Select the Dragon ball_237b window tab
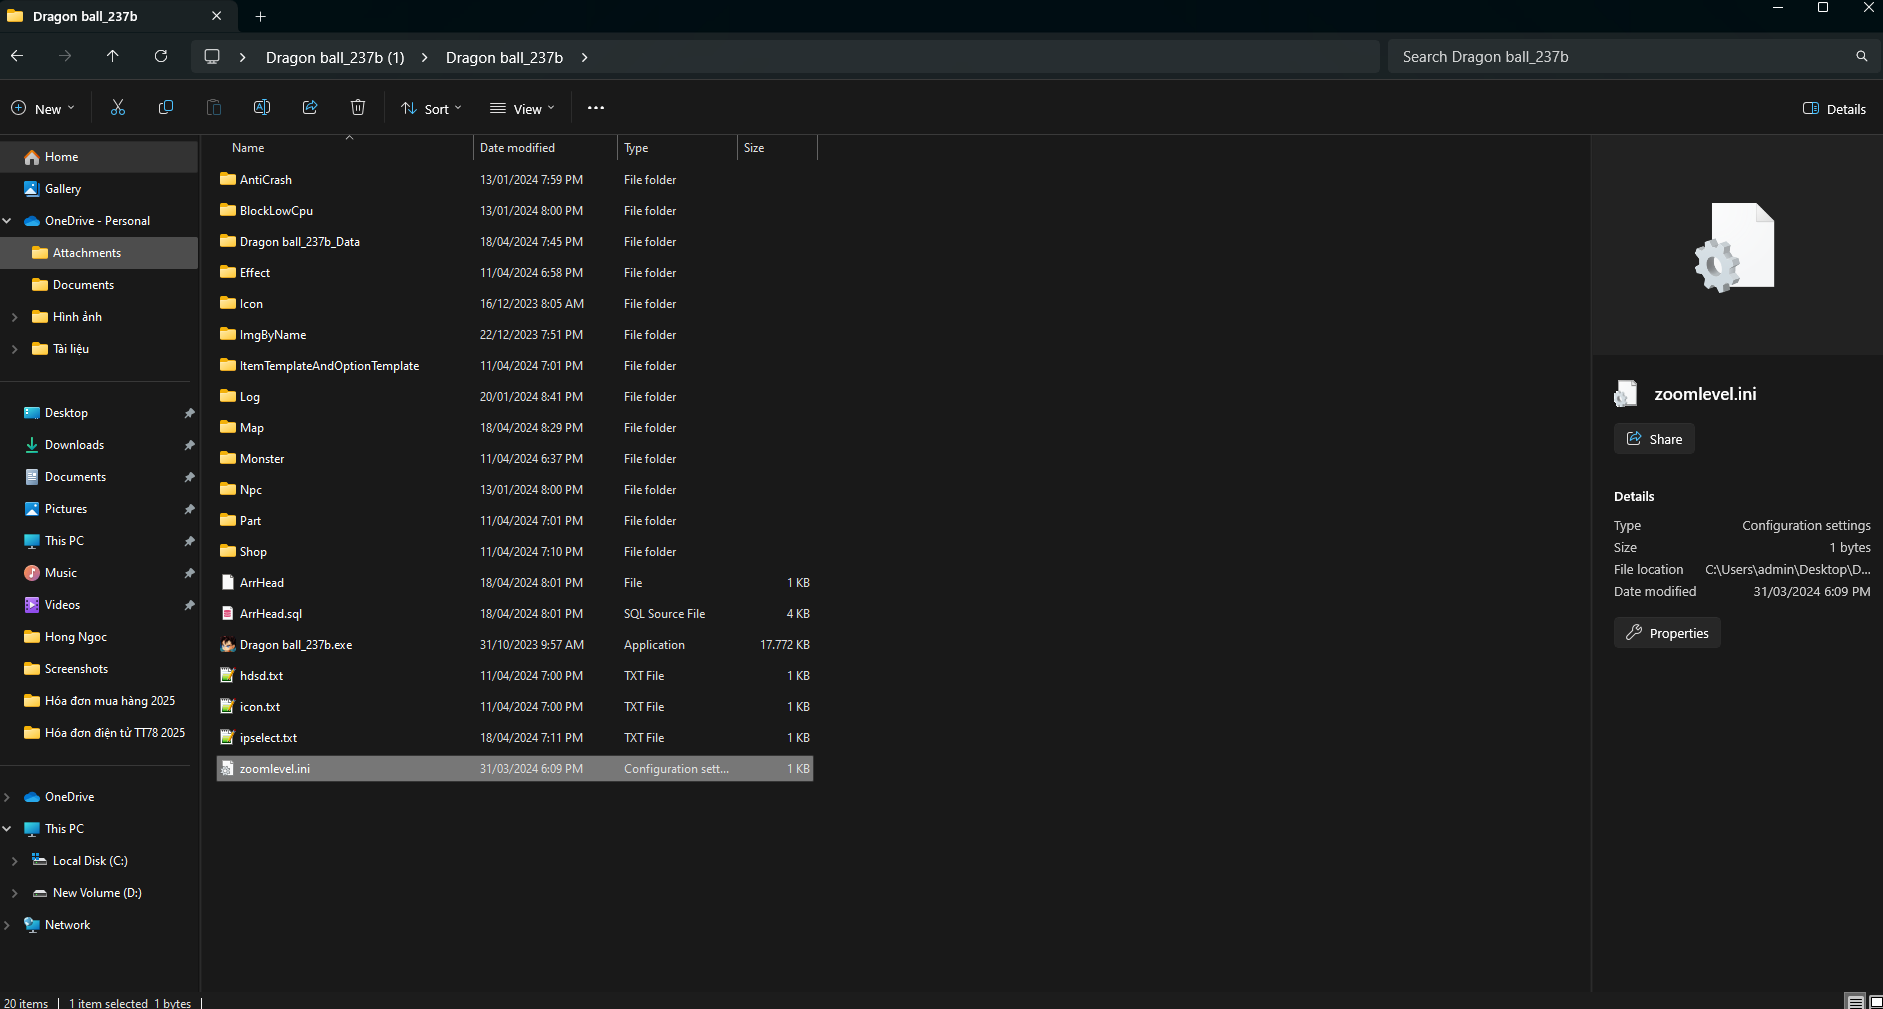This screenshot has height=1009, width=1883. [118, 16]
